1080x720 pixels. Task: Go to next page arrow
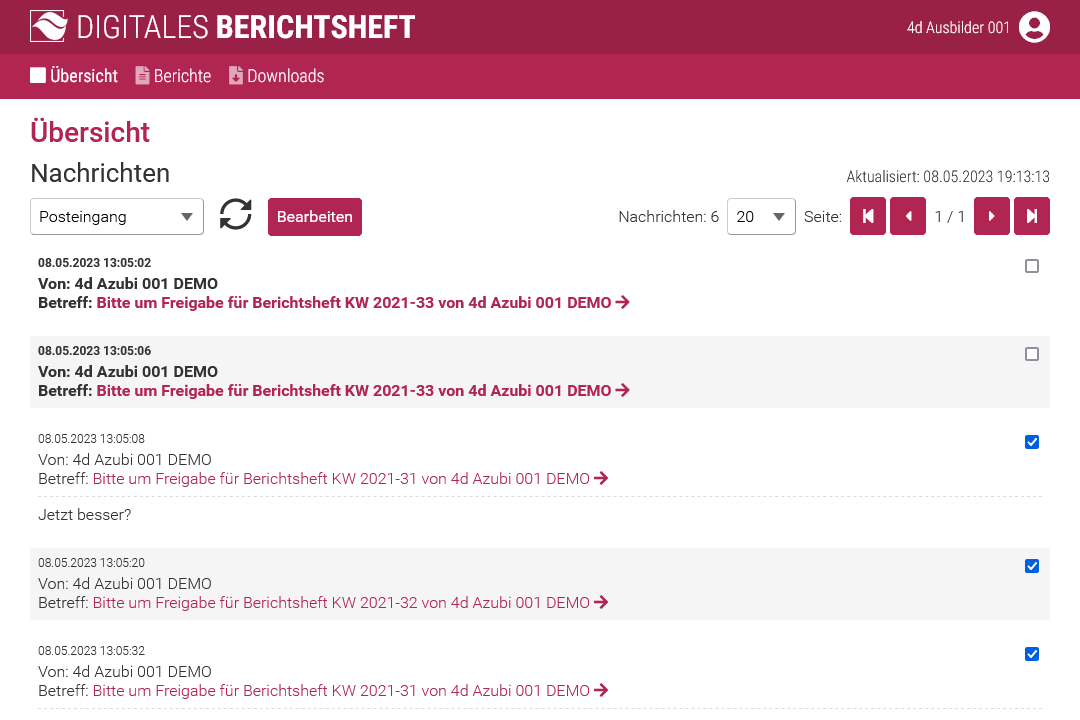[x=992, y=217]
